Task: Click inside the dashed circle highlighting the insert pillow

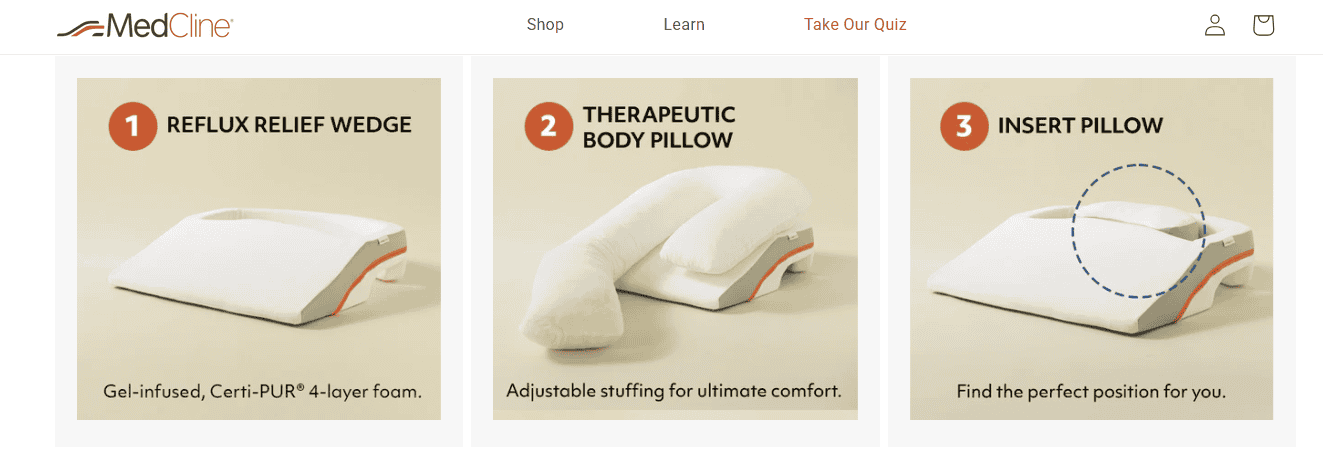Action: pos(1138,231)
